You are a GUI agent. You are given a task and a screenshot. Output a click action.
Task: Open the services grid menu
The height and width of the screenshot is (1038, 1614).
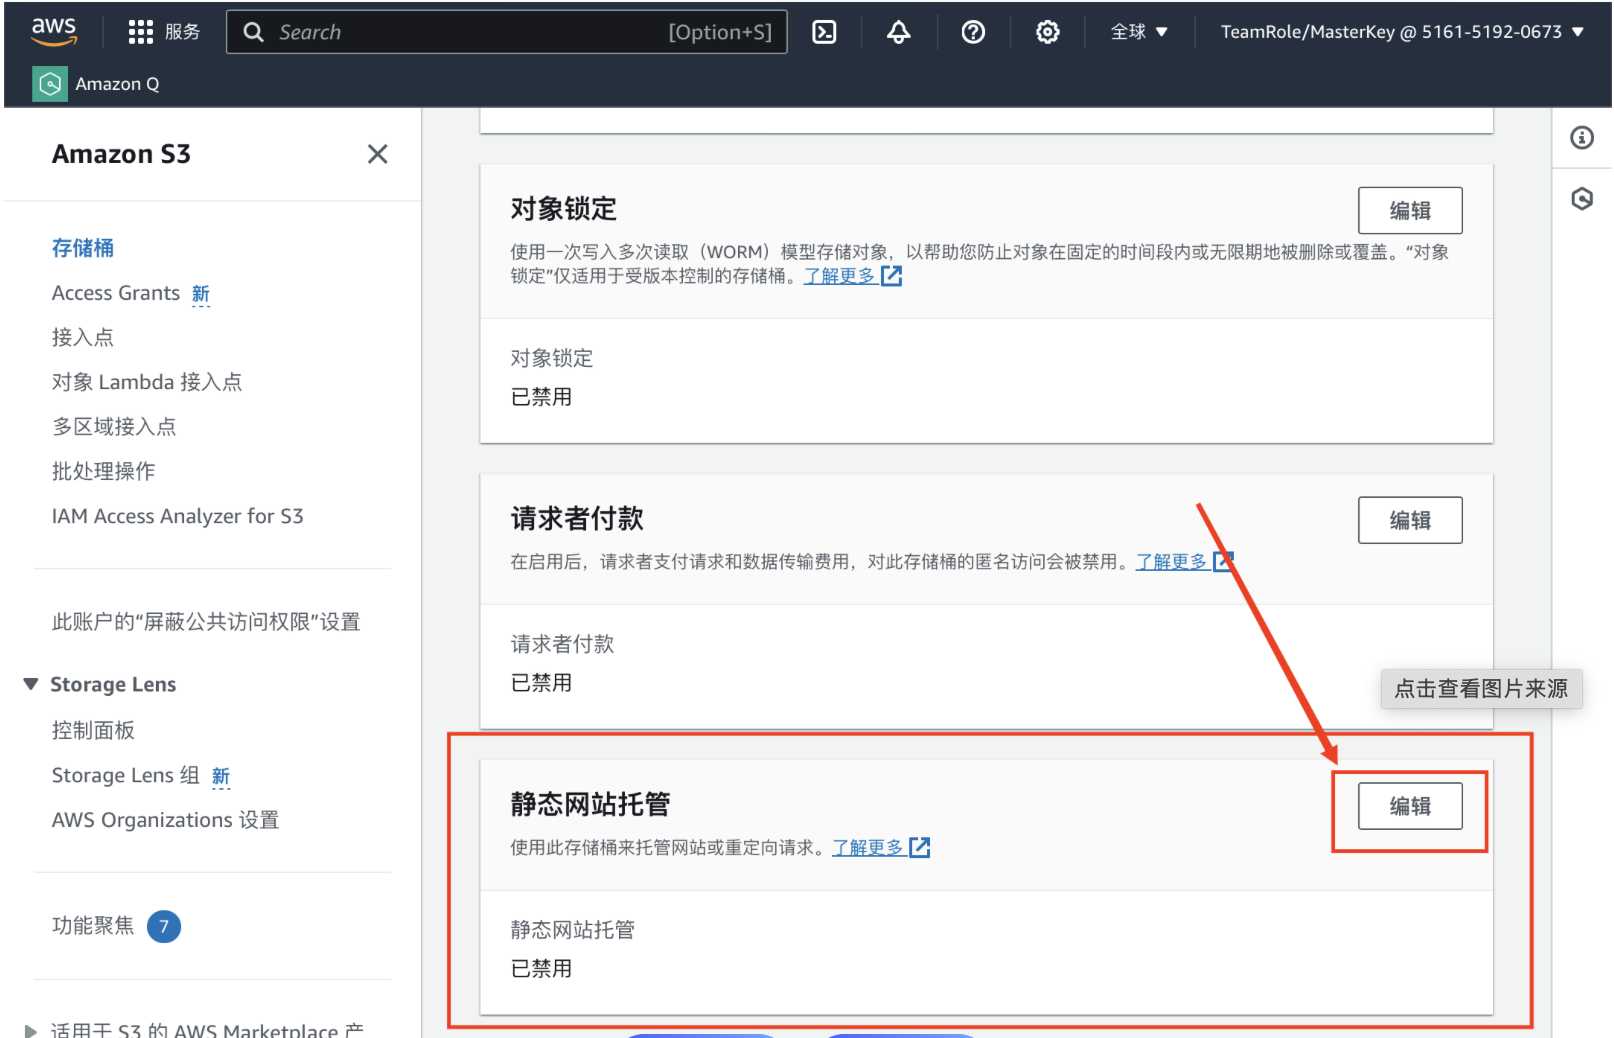[140, 32]
